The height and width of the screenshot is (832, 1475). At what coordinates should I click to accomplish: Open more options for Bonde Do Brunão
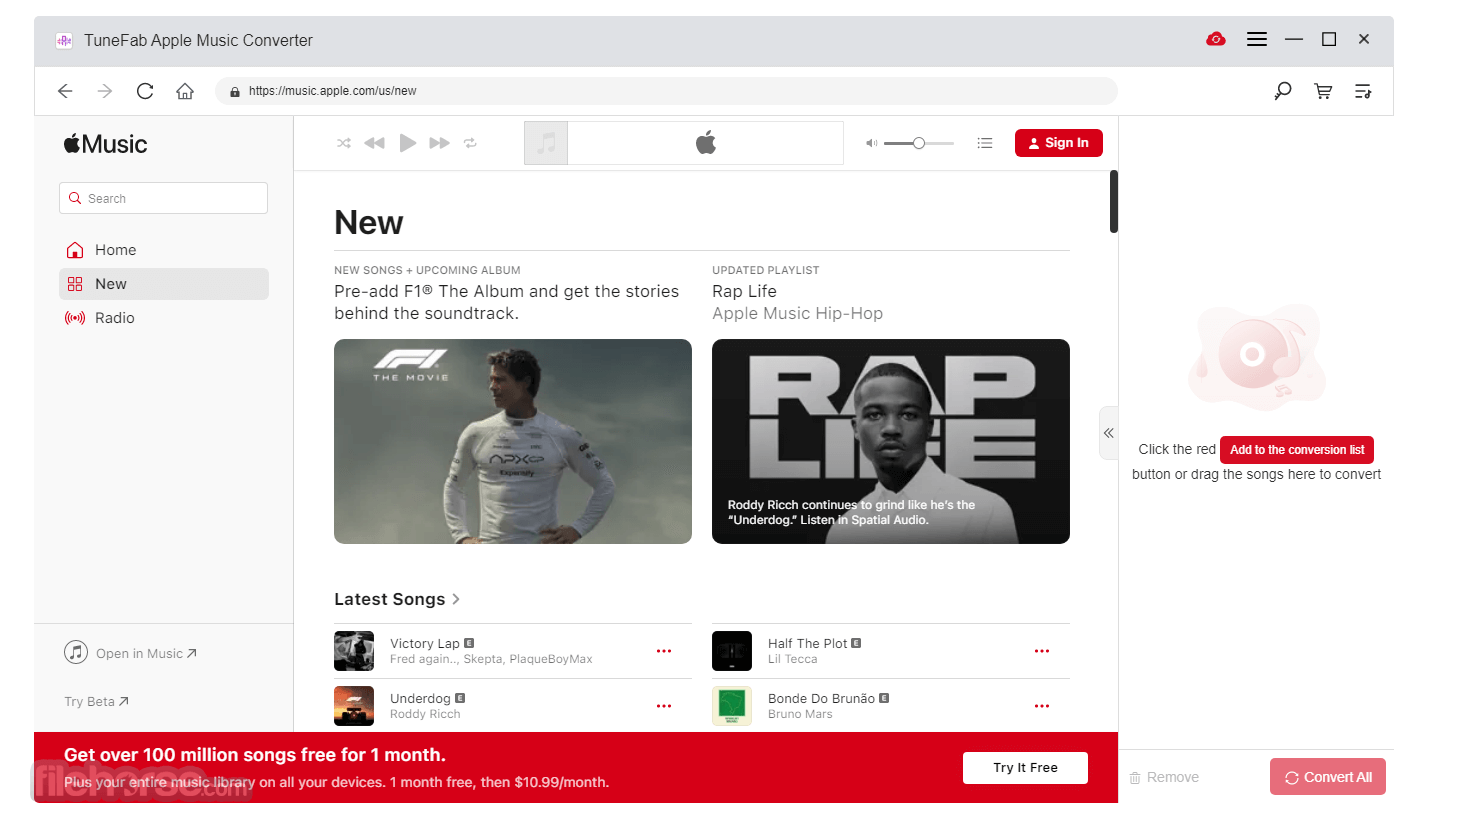click(x=1042, y=706)
